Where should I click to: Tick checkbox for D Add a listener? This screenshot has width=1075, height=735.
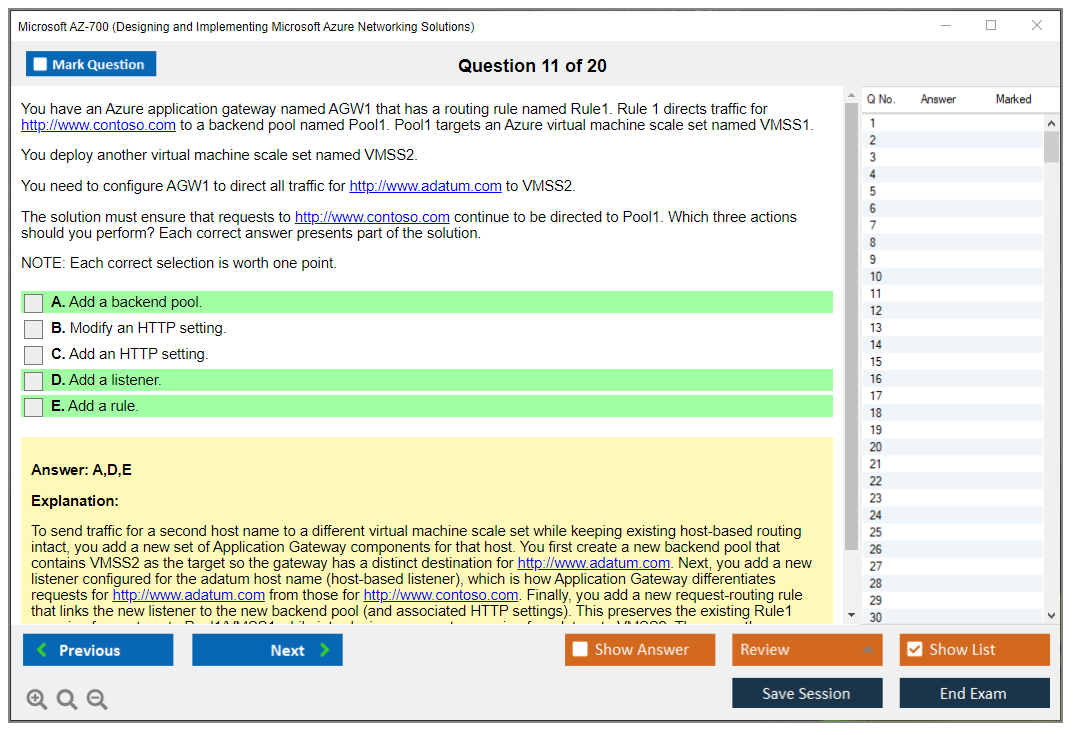[x=34, y=381]
